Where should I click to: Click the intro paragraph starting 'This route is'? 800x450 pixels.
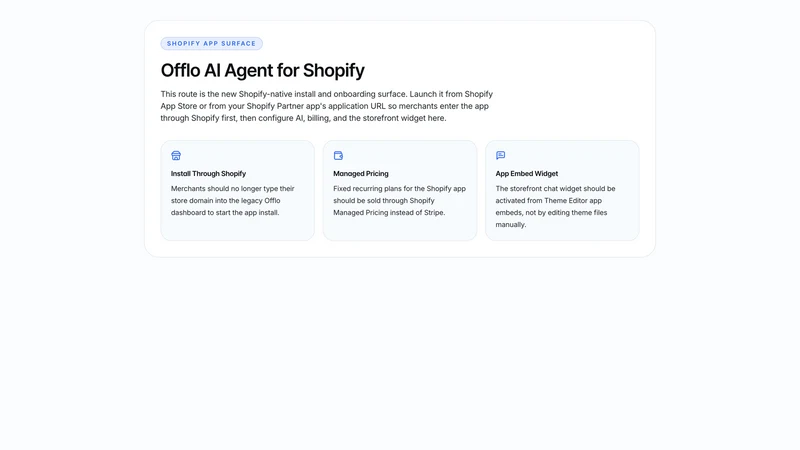pos(327,106)
